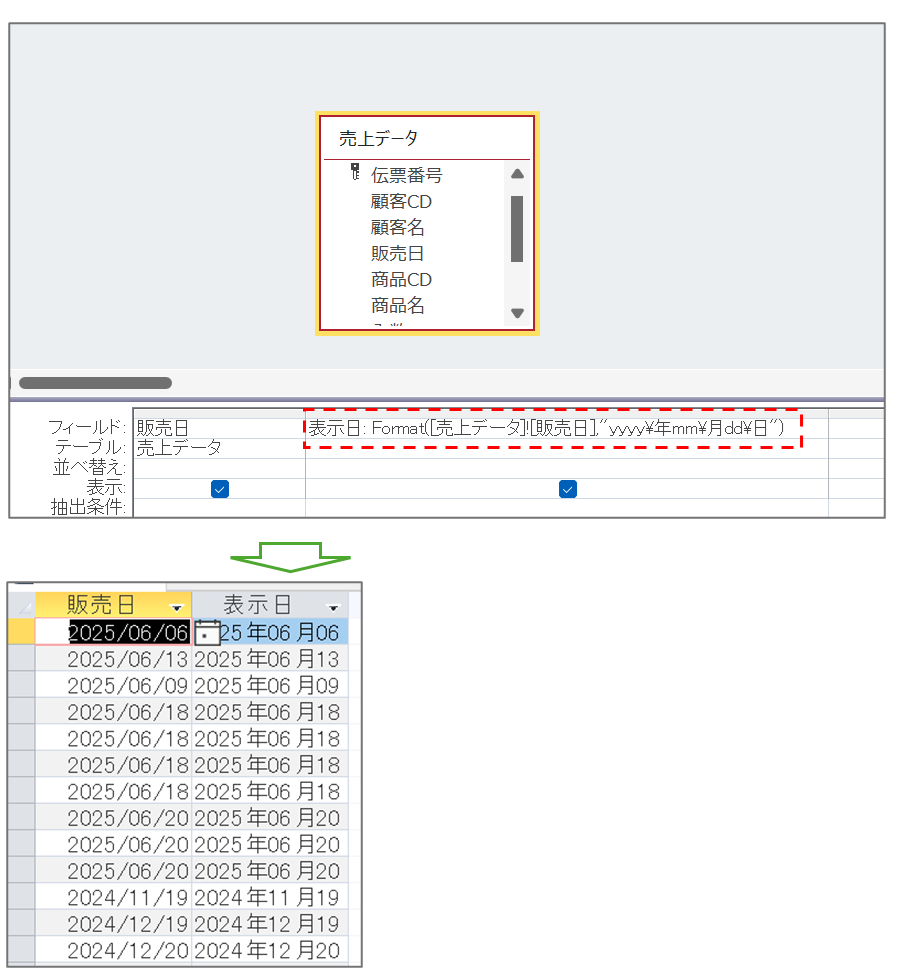900x973 pixels.
Task: Click the field list scroll down arrow
Action: [x=517, y=313]
